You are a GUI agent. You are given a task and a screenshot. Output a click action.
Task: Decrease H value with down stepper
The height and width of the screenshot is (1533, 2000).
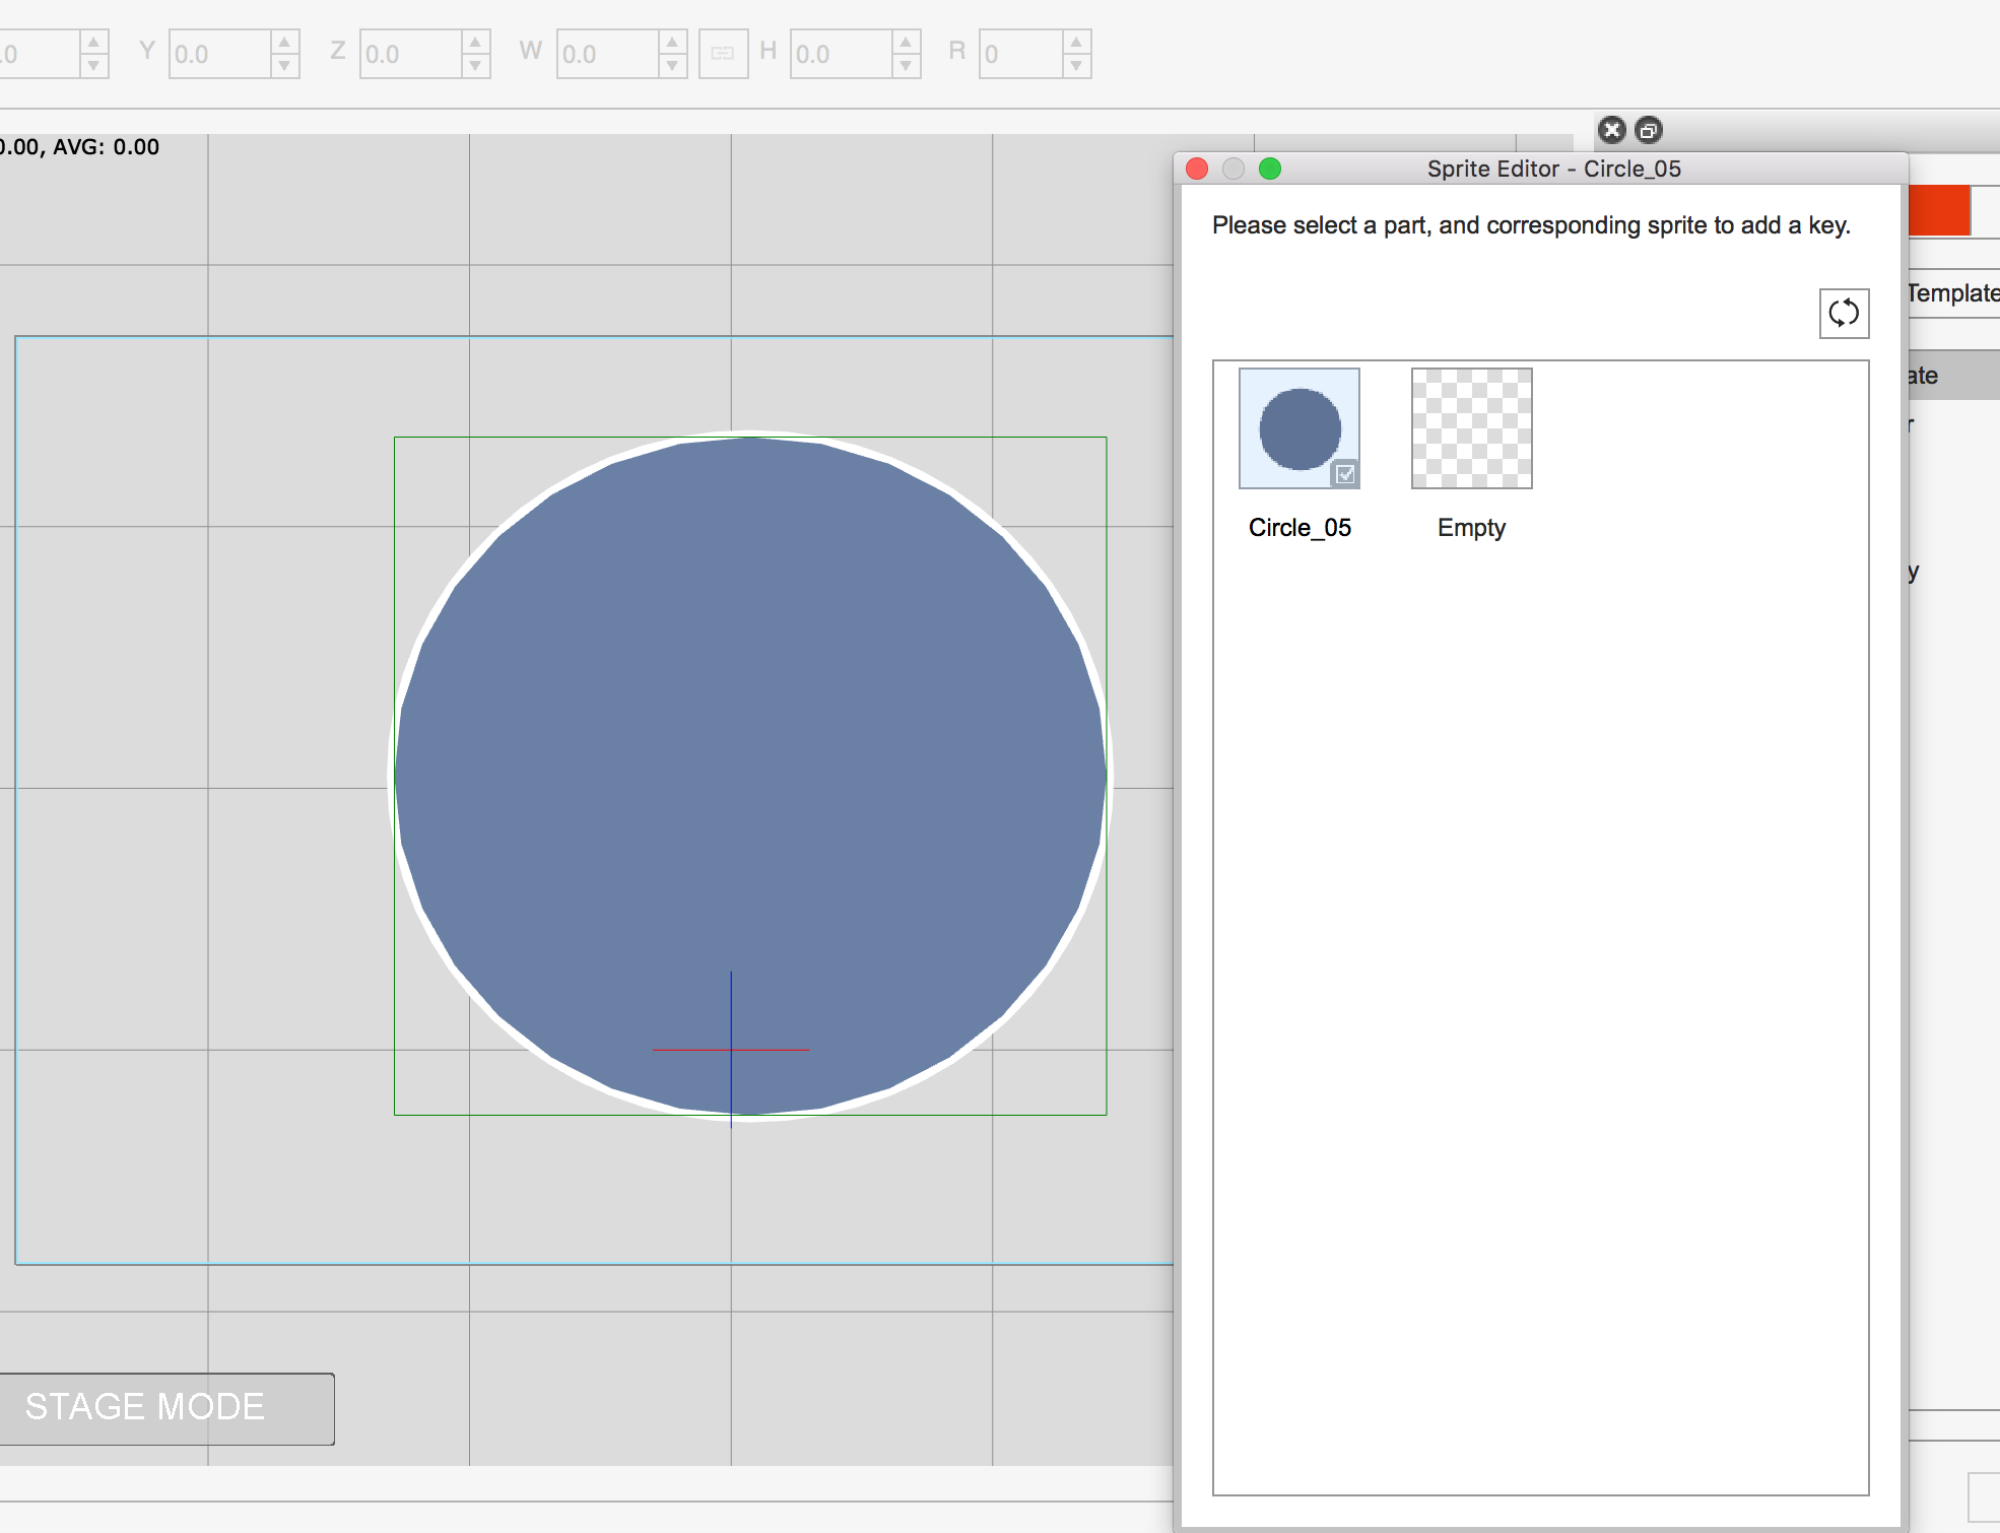(x=906, y=66)
